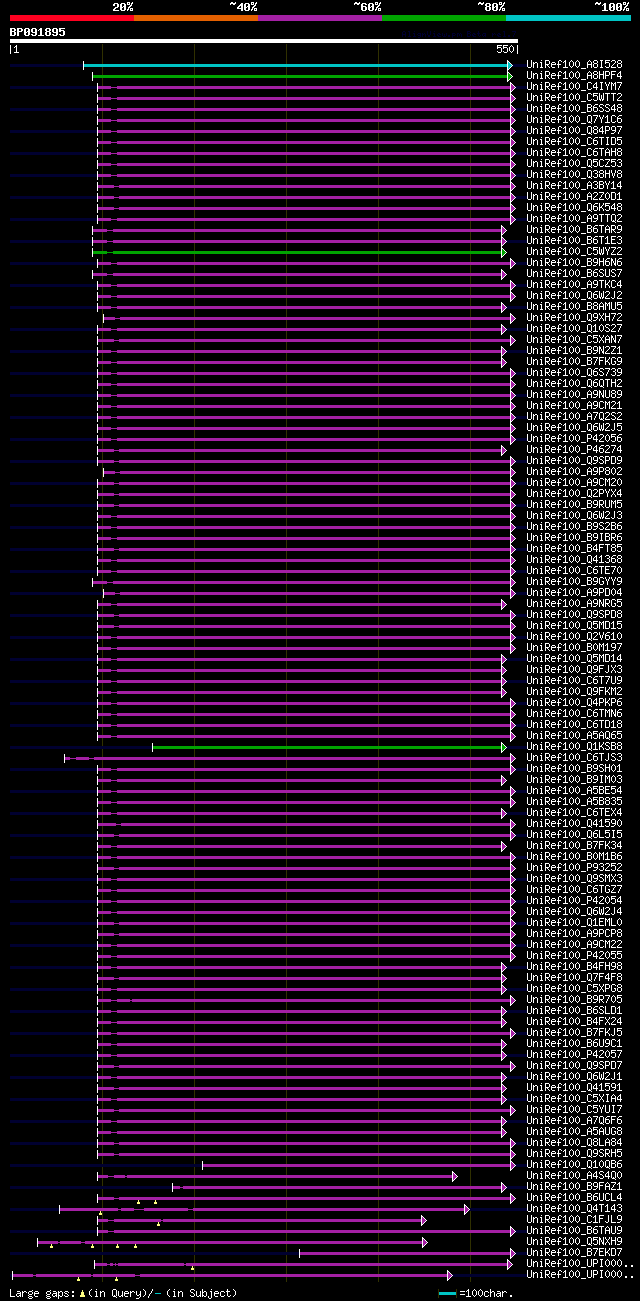Image resolution: width=640 pixels, height=1301 pixels.
Task: Open the UniRef100_A4S4Q0 entry
Action: point(574,1176)
